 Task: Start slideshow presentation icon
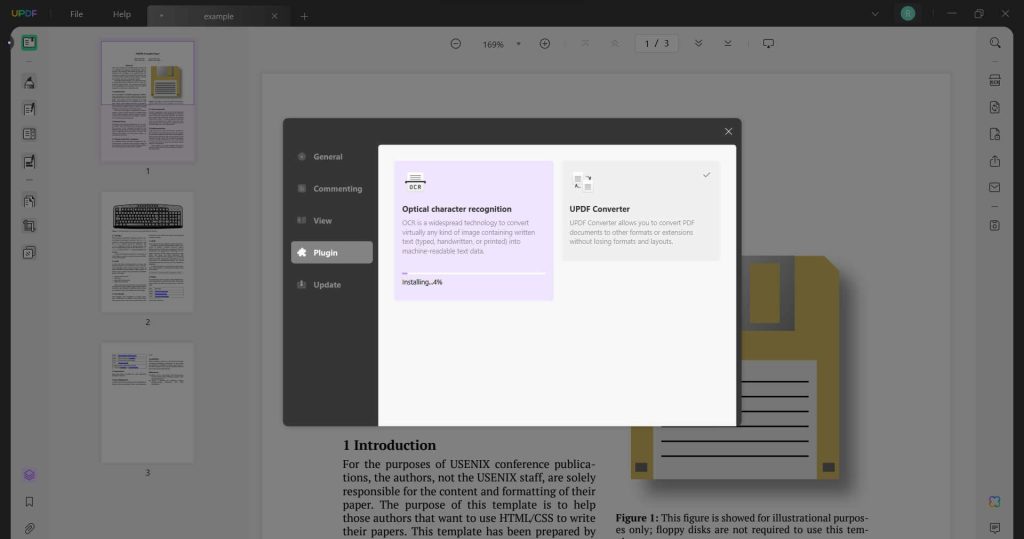coord(769,44)
